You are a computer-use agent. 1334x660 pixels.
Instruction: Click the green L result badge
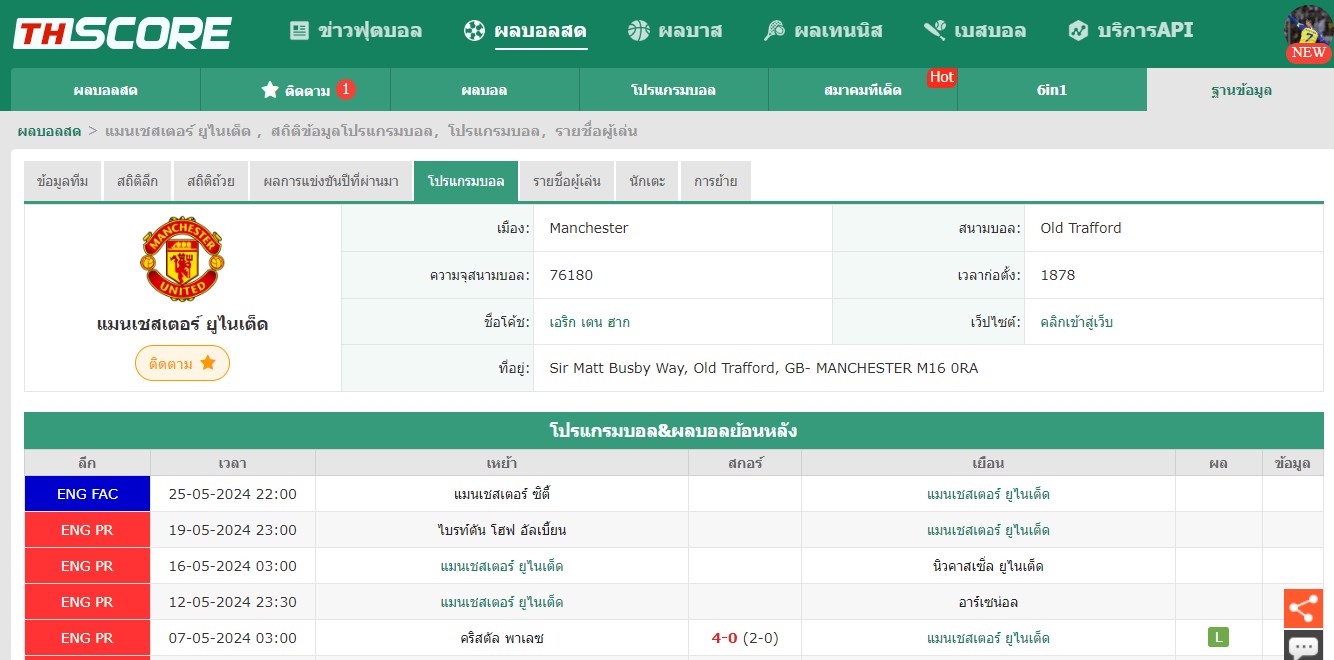[1218, 637]
